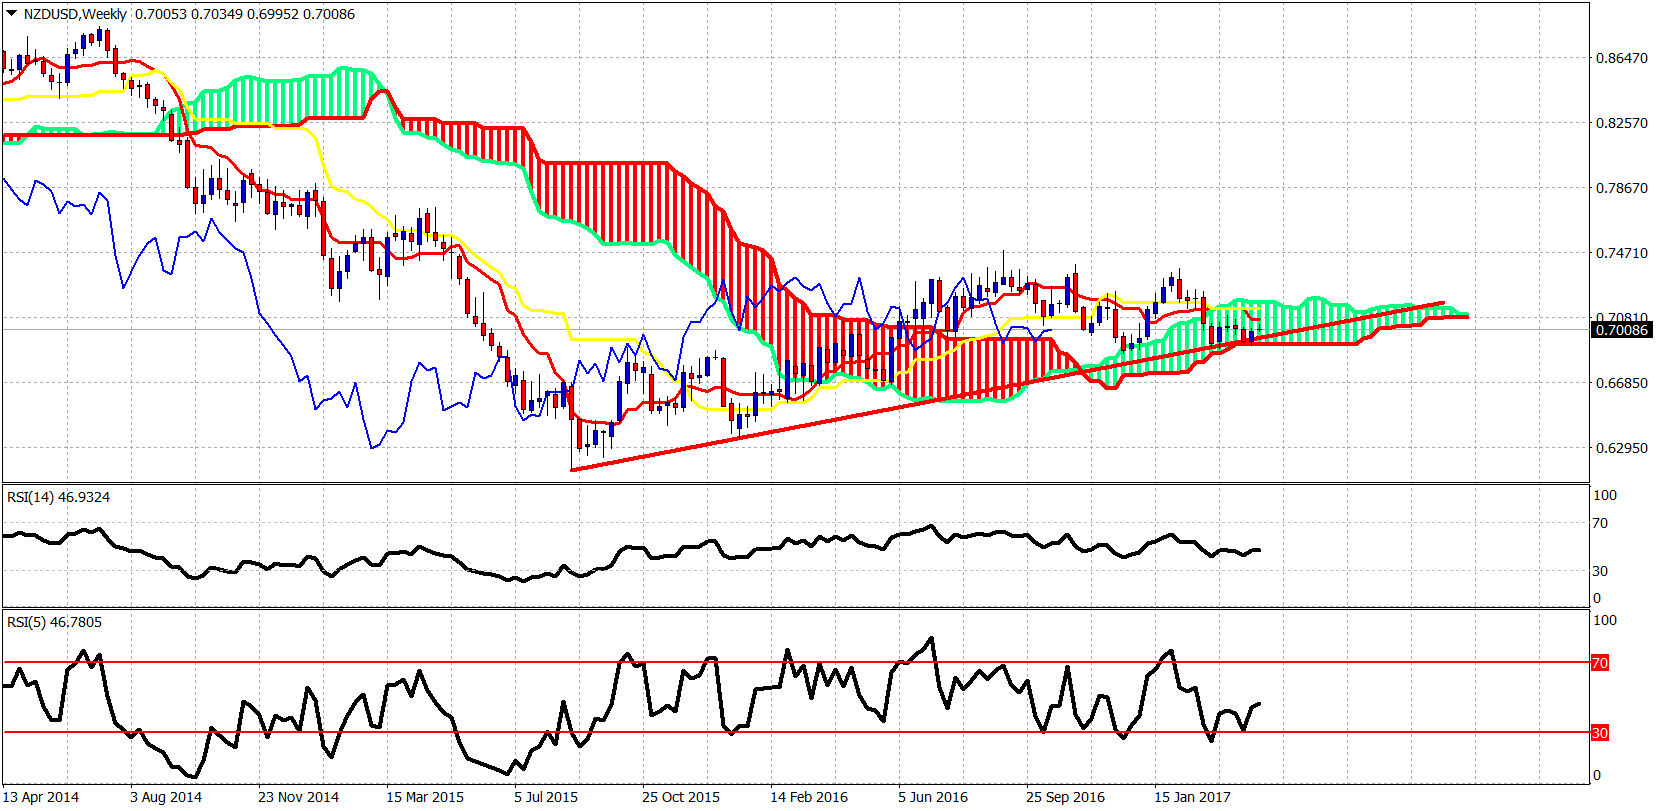The image size is (1657, 811).
Task: Click the 100 level on the RSI(14) scale
Action: [x=1605, y=495]
